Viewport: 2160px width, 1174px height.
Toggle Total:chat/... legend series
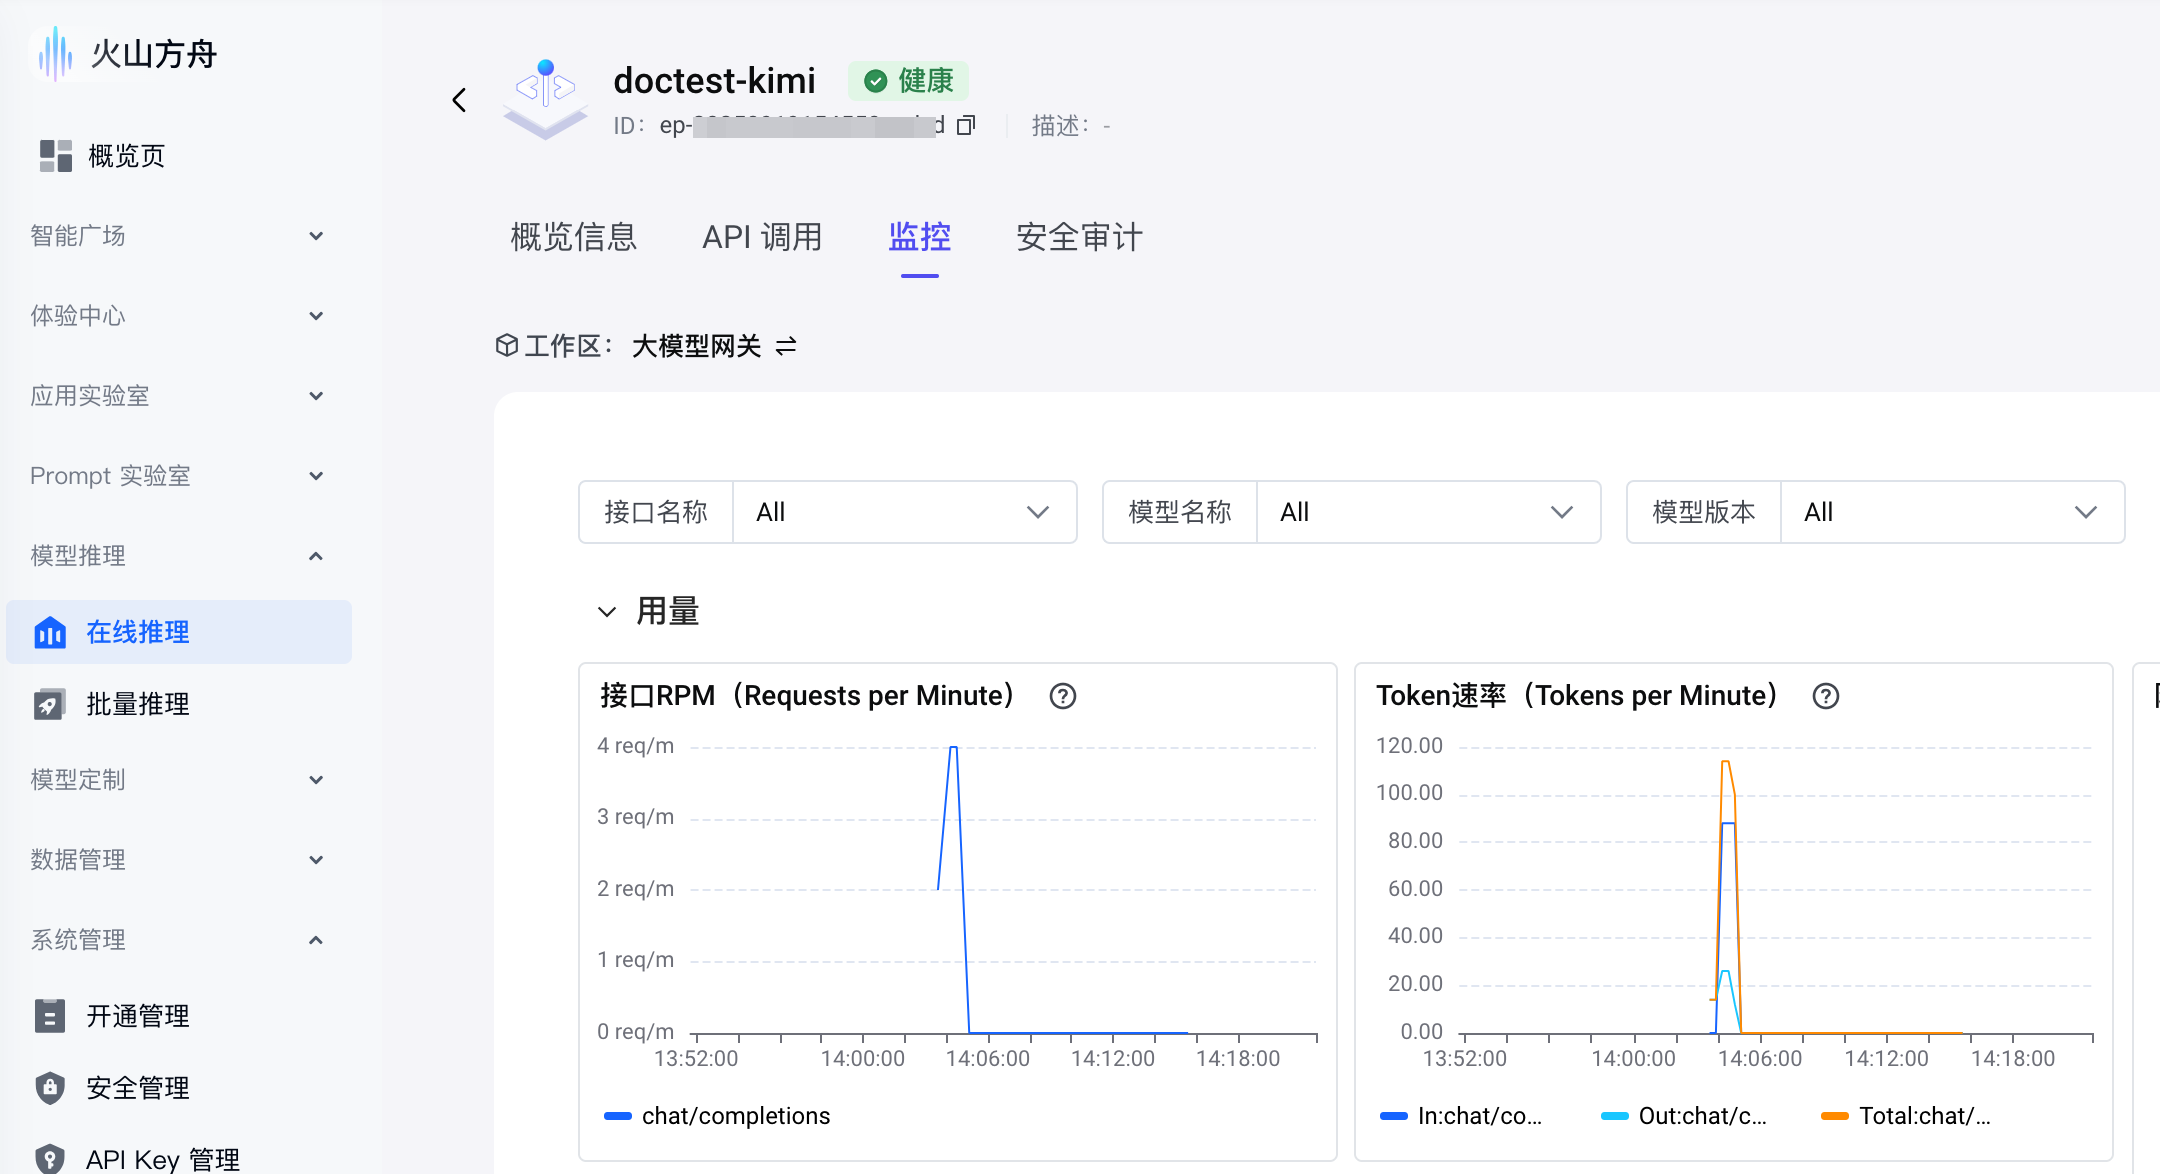(x=1906, y=1116)
